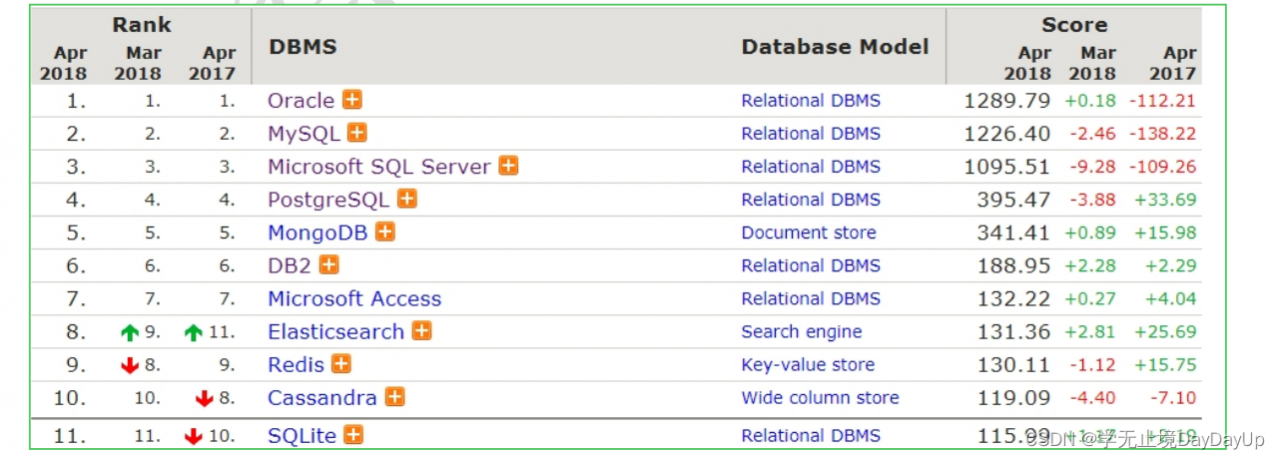1280x459 pixels.
Task: Click the plus icon next to MongoDB
Action: pos(385,232)
